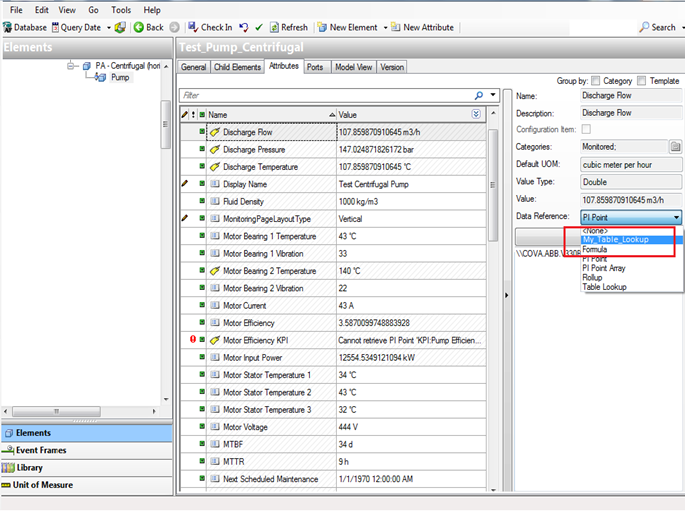Choose Formula in data reference list

(632, 249)
